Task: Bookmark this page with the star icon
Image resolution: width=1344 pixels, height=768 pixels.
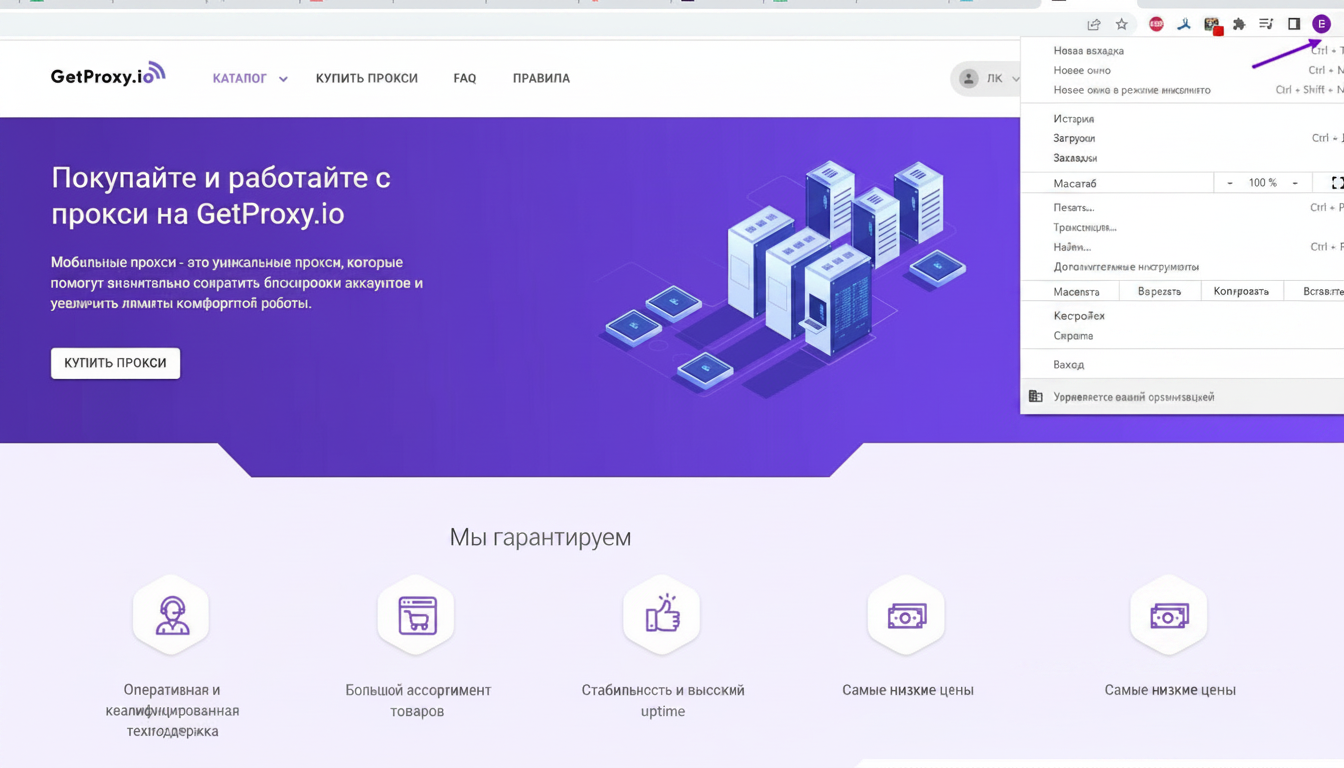Action: pos(1122,24)
